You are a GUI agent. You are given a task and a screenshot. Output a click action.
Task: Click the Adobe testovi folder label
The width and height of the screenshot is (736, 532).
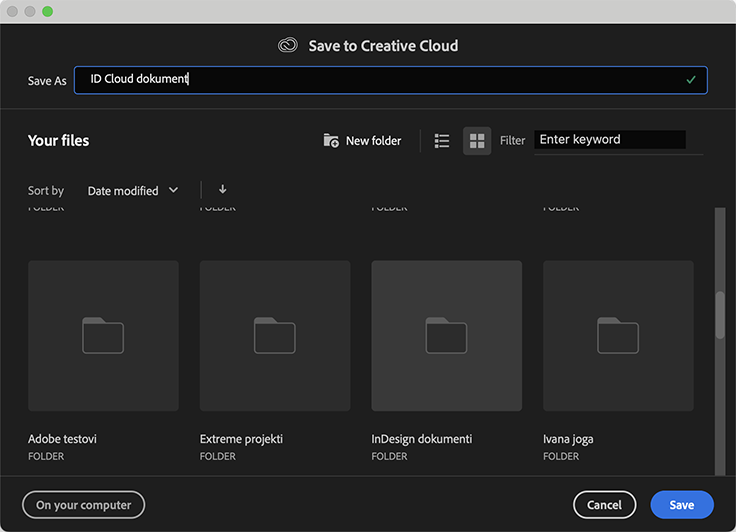pos(62,439)
